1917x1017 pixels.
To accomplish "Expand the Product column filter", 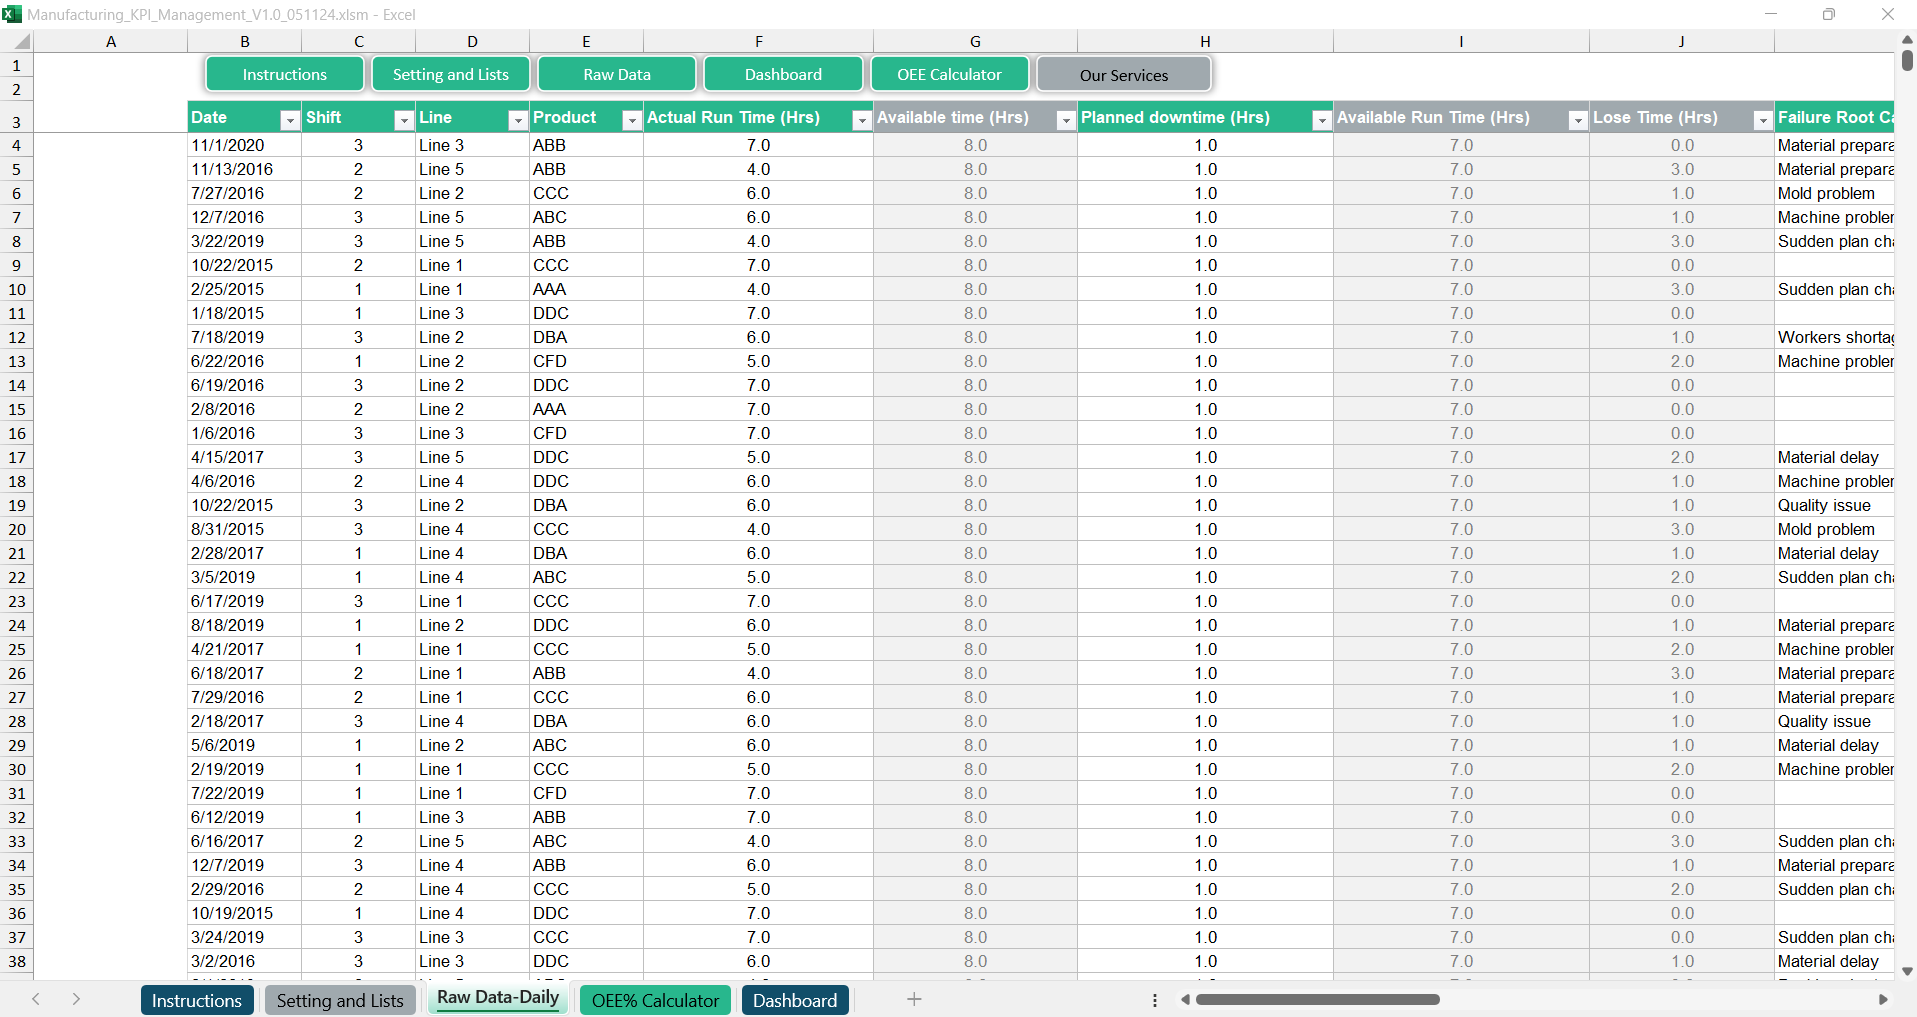I will pyautogui.click(x=631, y=120).
